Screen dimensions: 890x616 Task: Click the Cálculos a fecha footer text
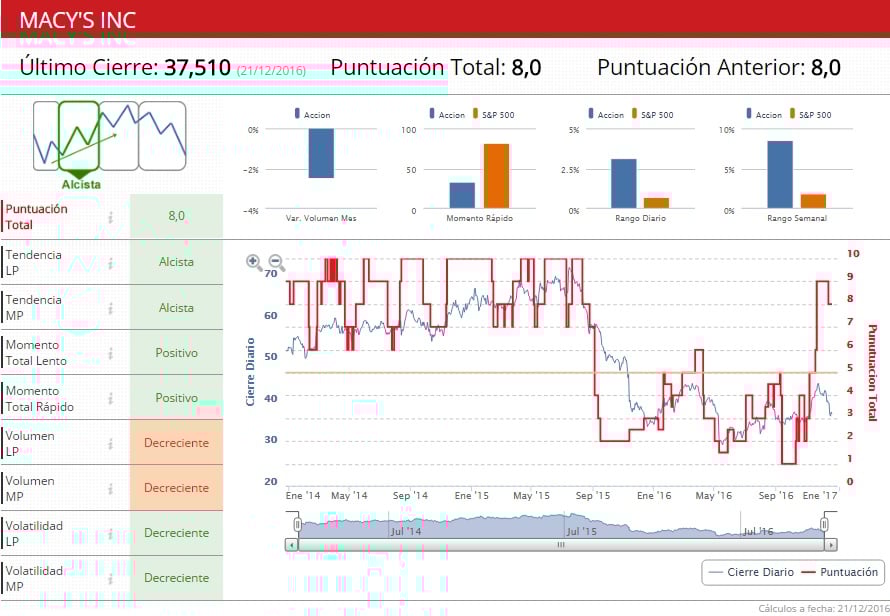pyautogui.click(x=824, y=608)
